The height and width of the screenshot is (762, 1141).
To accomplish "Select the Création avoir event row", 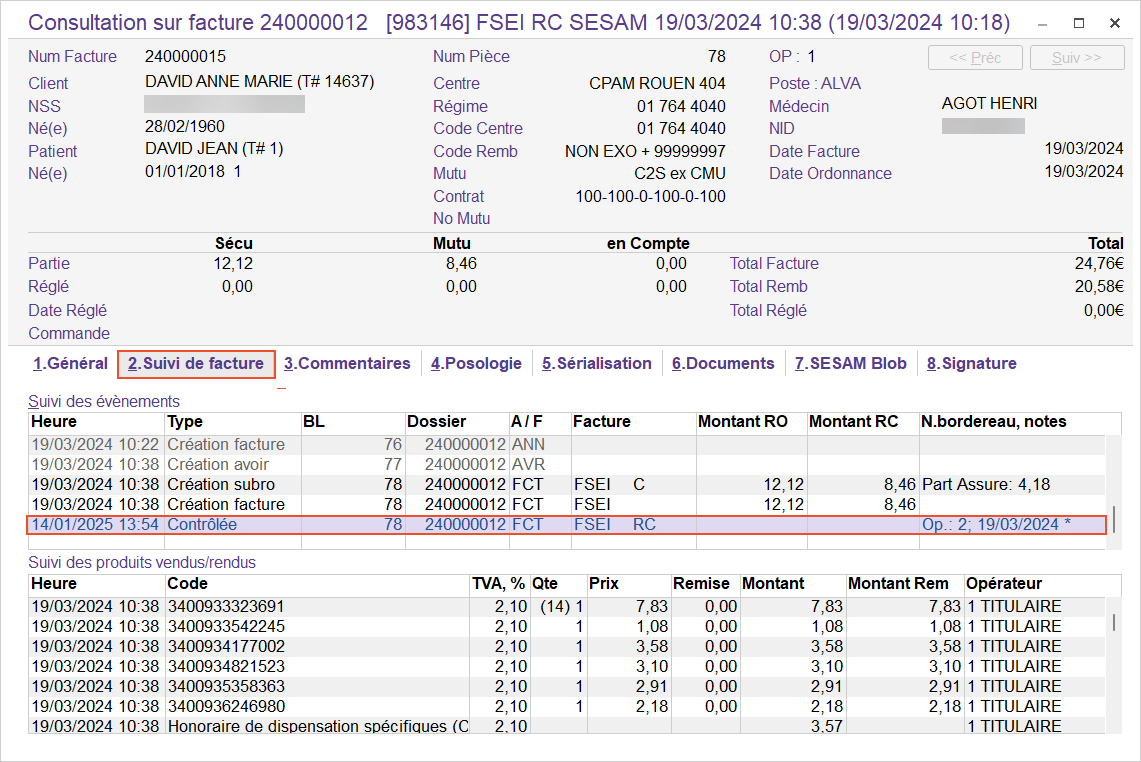I will tap(225, 465).
